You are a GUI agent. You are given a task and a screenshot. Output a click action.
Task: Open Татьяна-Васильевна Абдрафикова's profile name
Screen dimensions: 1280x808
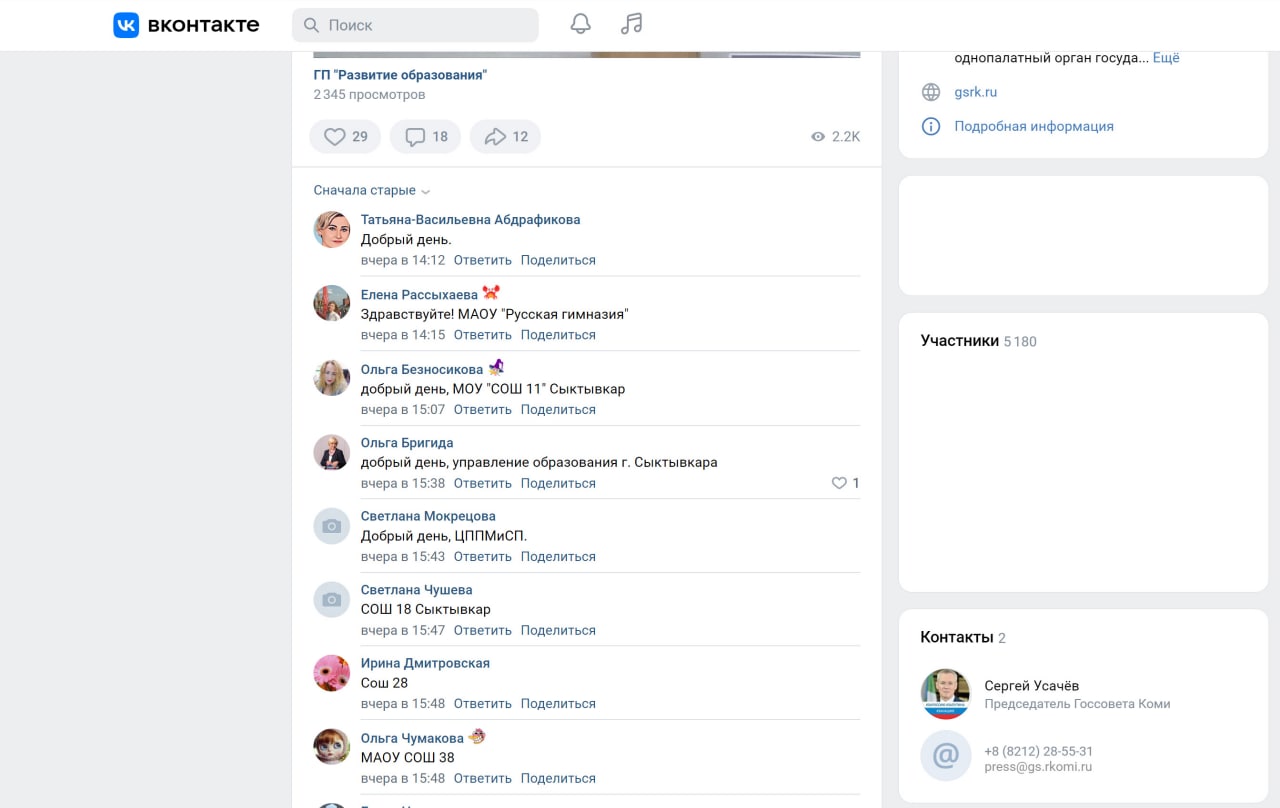[x=470, y=219]
